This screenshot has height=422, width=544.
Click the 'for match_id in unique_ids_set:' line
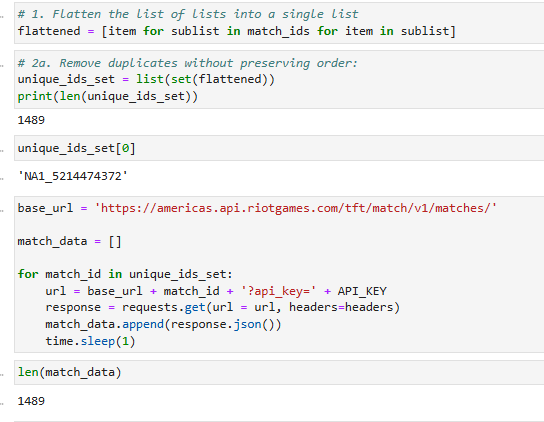point(125,274)
